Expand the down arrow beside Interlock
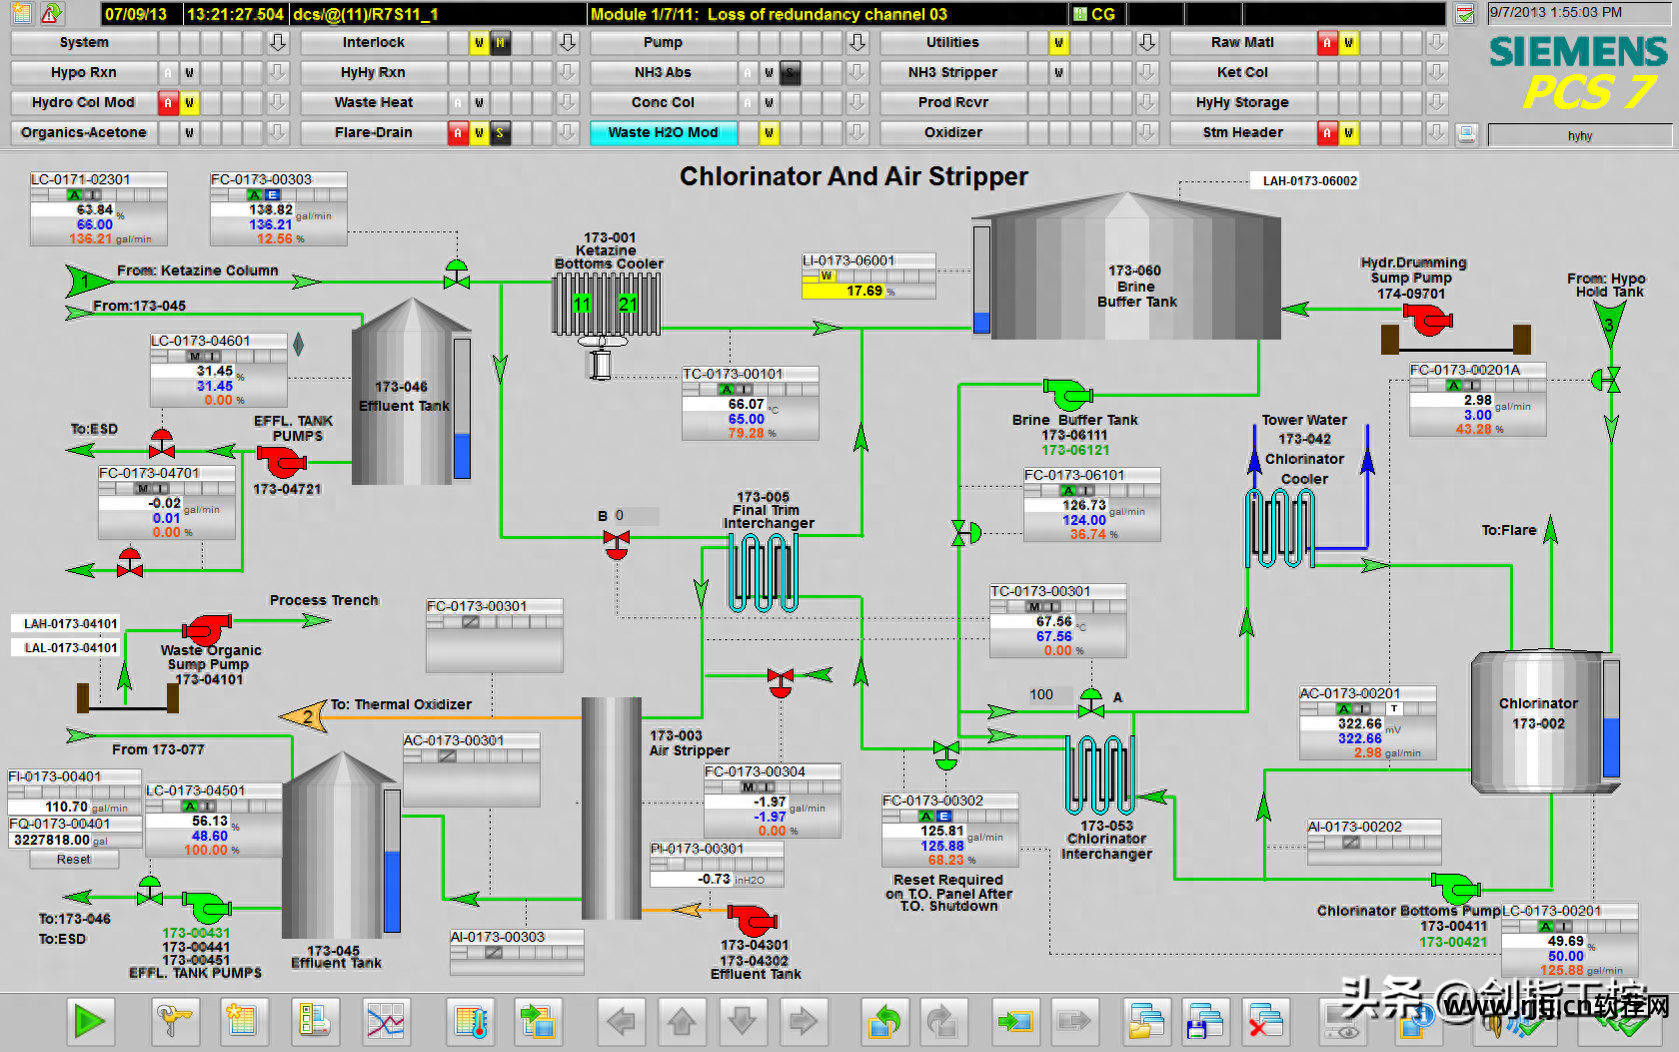Viewport: 1679px width, 1052px height. tap(567, 42)
